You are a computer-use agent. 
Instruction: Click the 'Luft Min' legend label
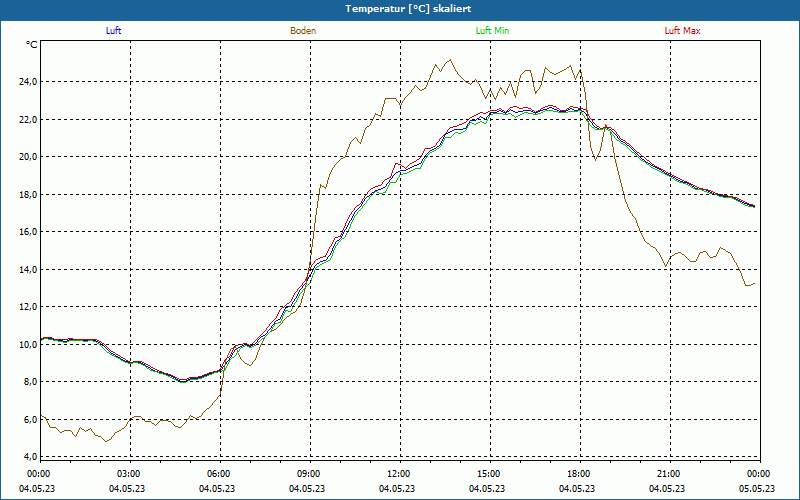pos(492,31)
